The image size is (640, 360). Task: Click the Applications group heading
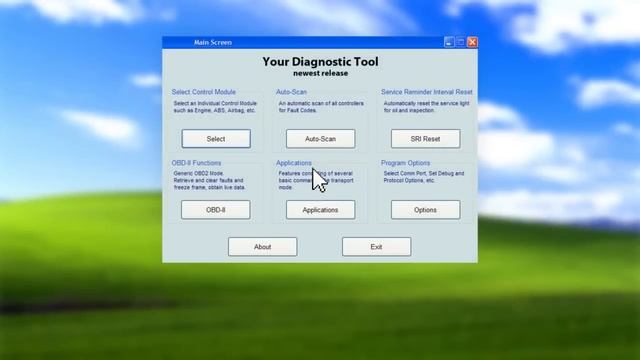pos(293,163)
